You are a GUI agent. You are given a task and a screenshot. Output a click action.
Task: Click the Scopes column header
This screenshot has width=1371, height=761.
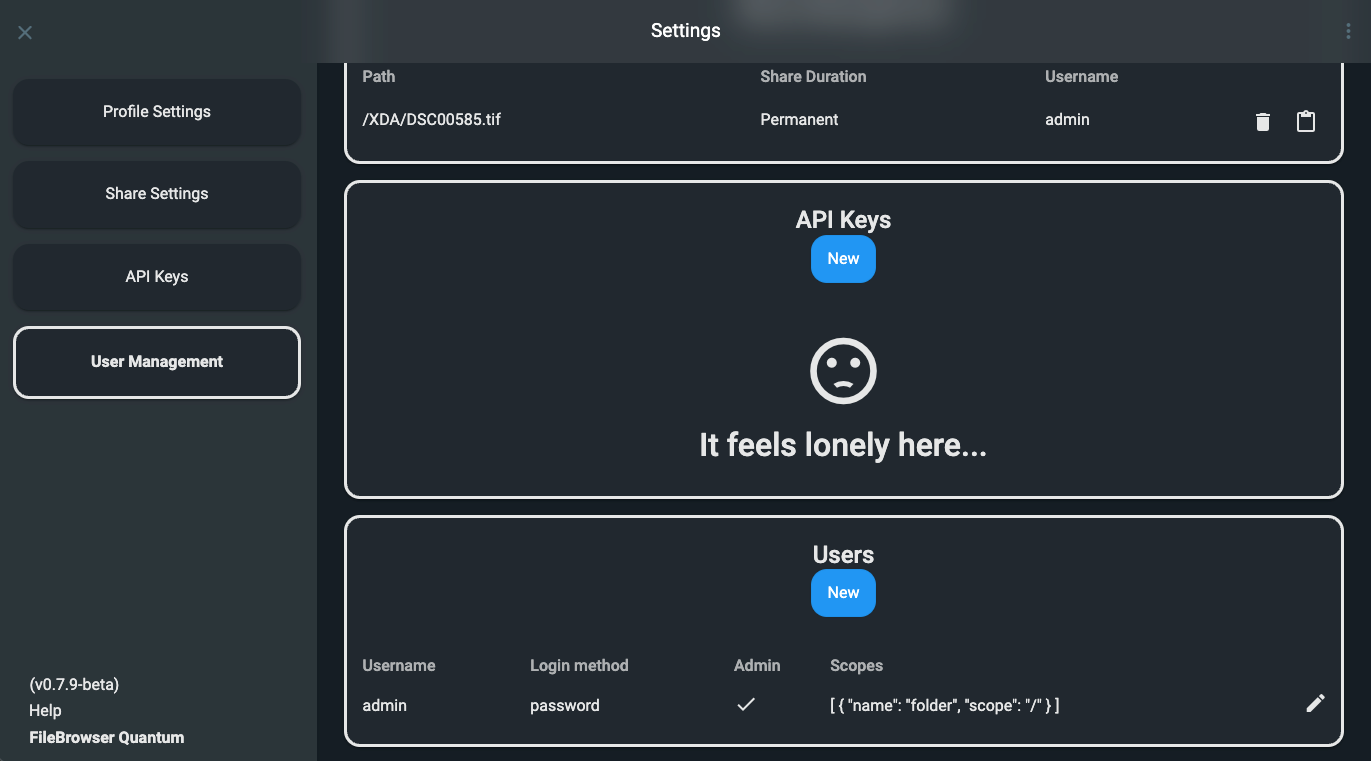pos(856,666)
